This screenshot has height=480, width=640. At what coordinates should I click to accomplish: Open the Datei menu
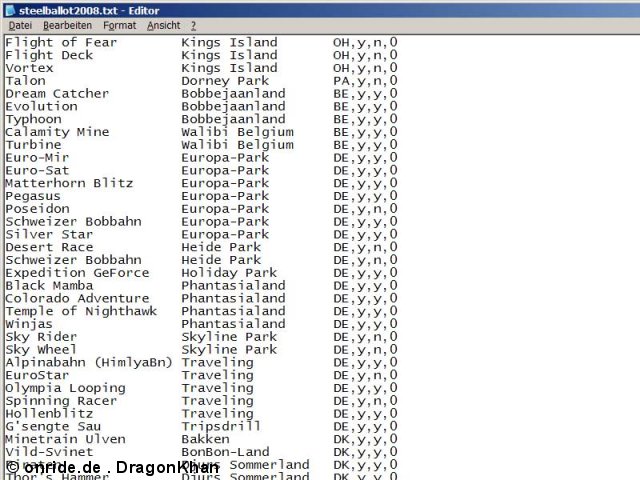(x=20, y=26)
